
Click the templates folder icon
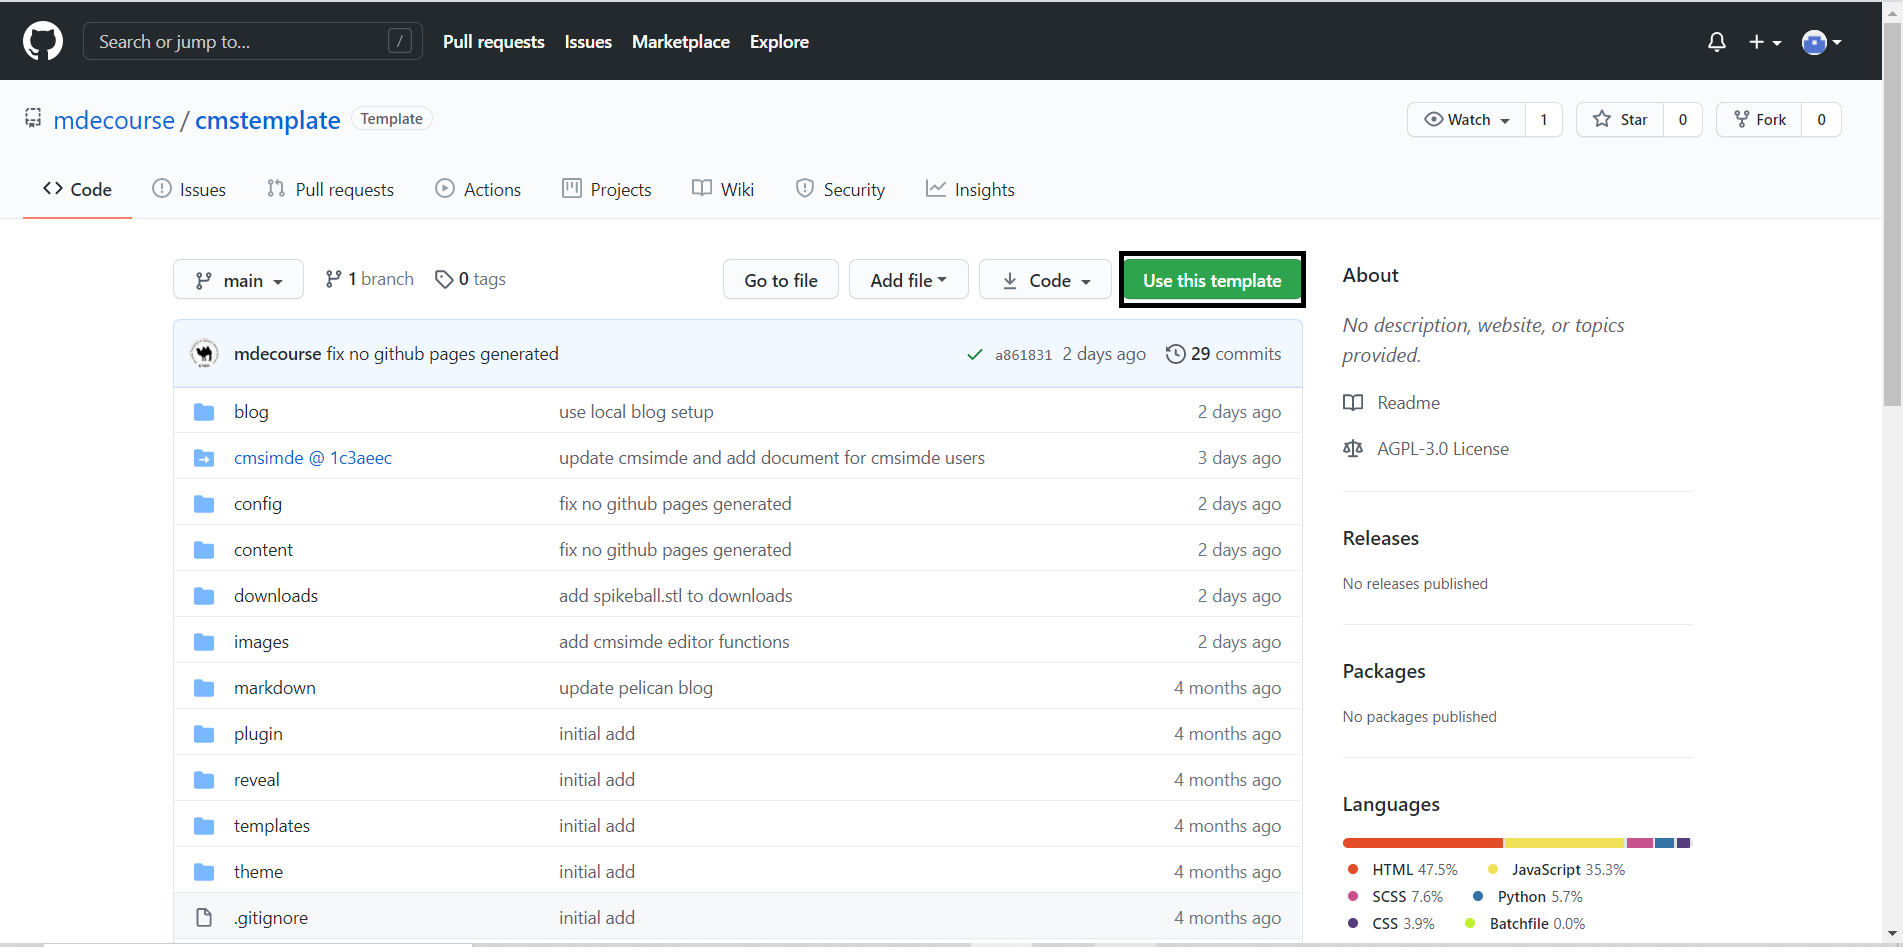(204, 826)
